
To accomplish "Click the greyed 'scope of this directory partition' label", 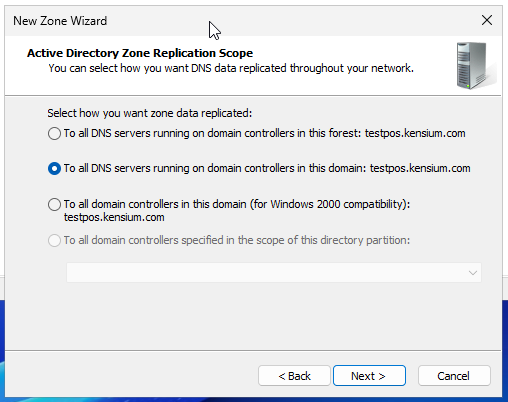I will point(237,240).
